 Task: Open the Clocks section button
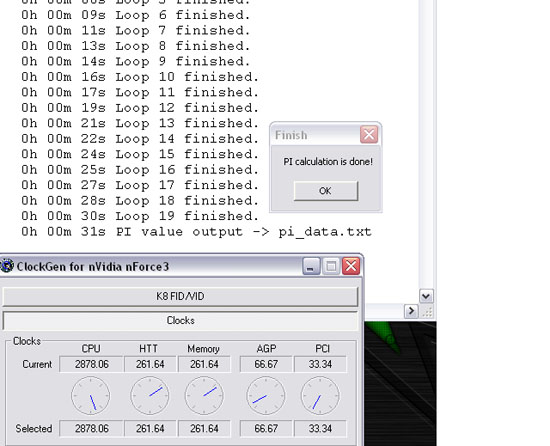coord(180,320)
